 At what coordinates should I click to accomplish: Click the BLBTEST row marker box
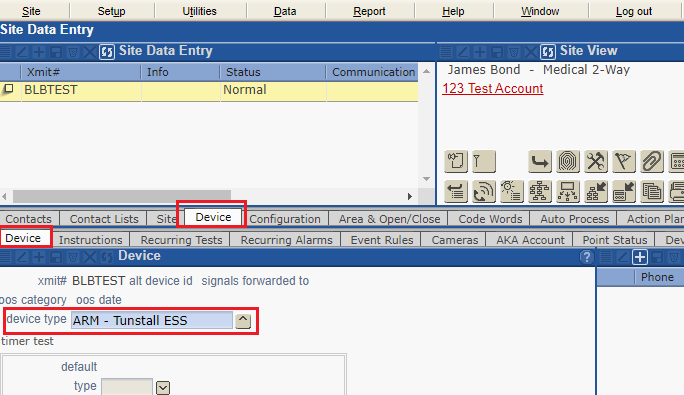point(8,89)
